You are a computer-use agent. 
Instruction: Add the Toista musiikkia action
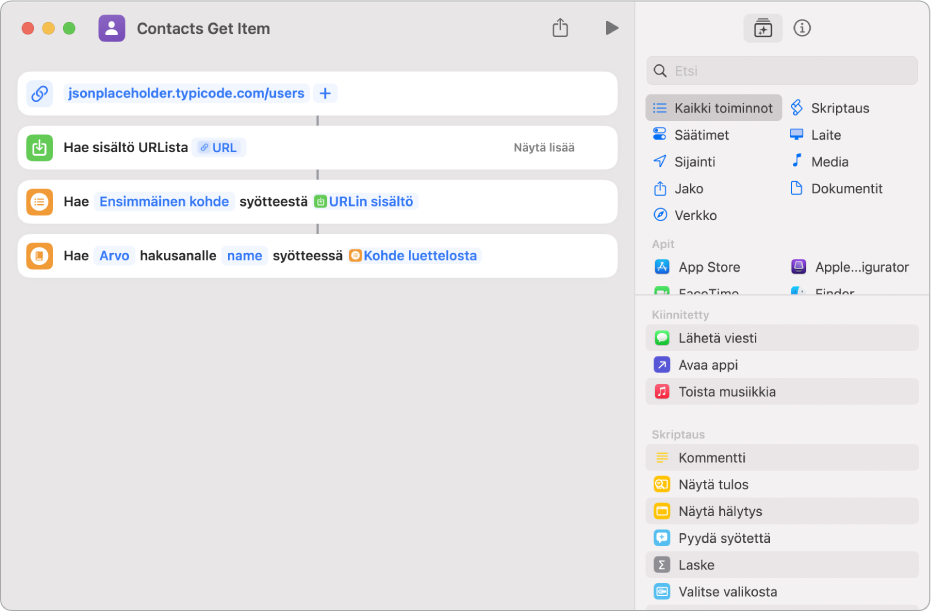click(x=782, y=392)
